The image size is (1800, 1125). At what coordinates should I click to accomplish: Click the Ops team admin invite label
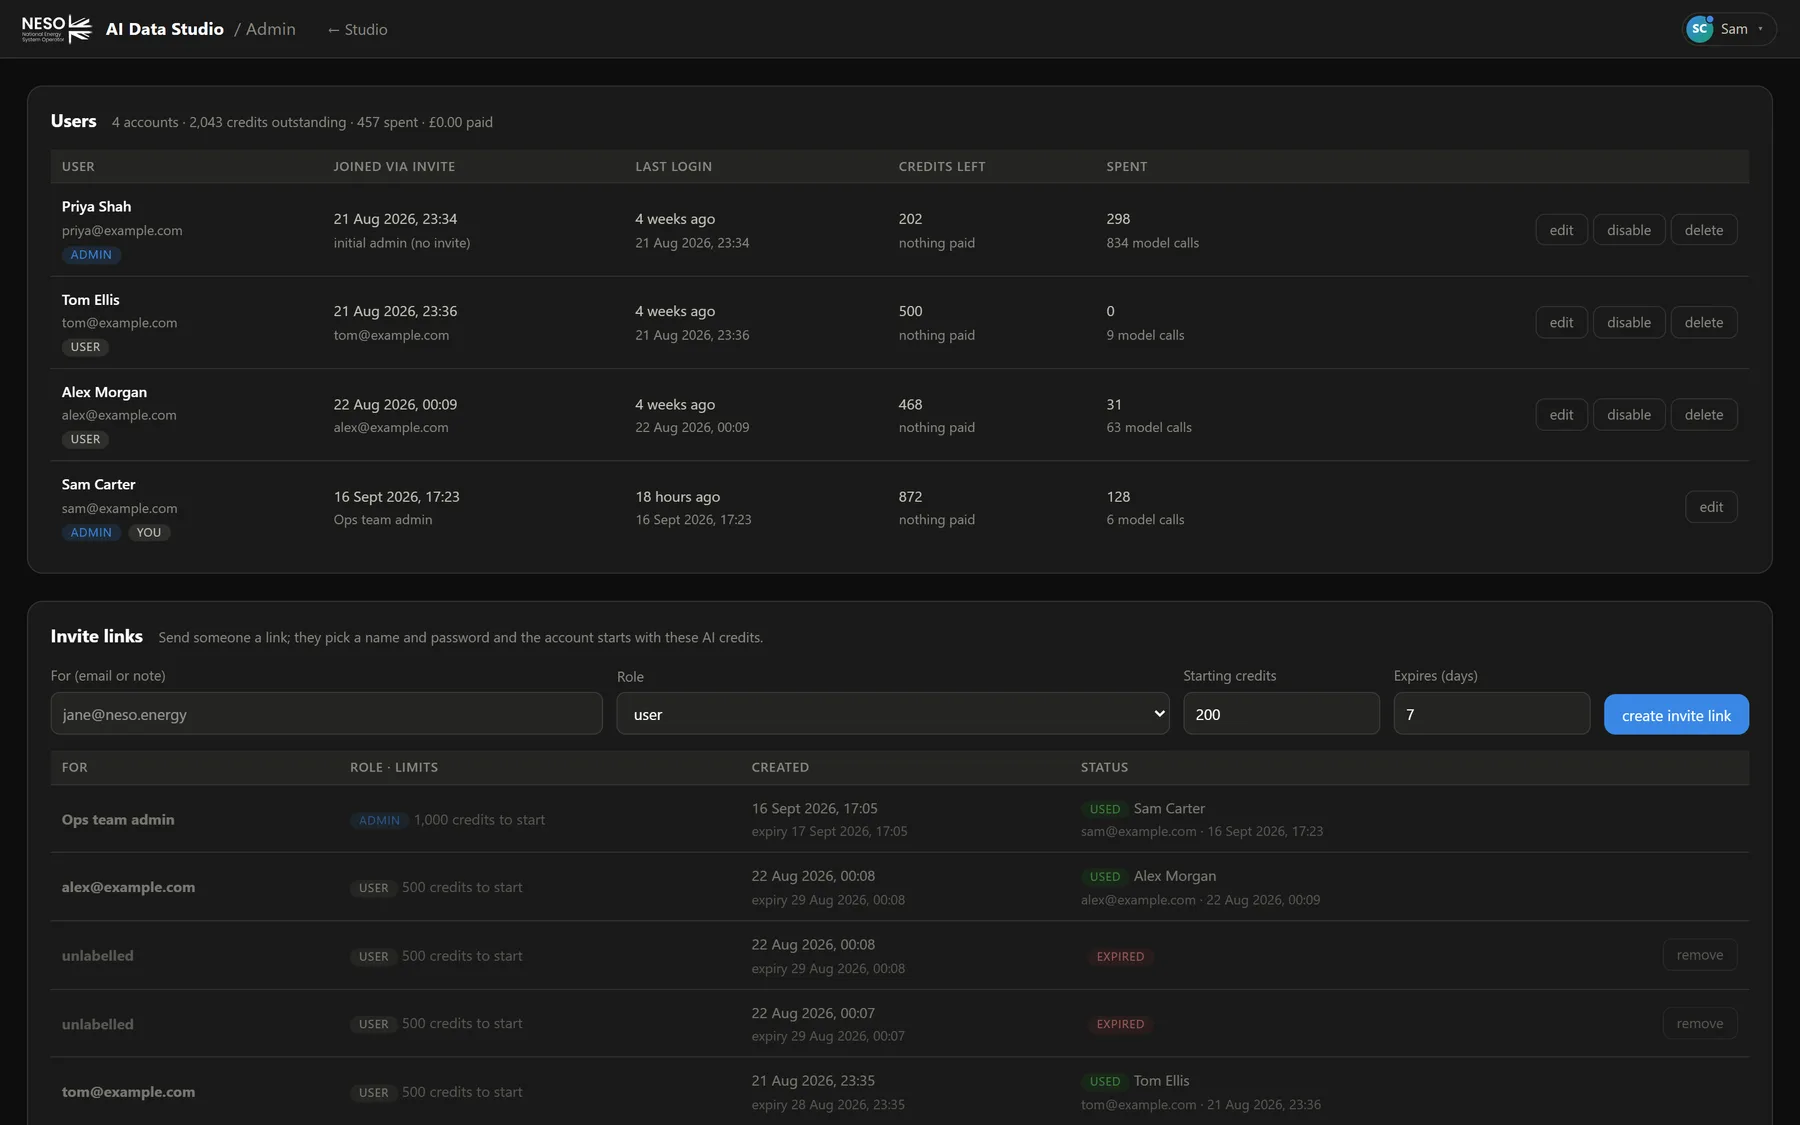[118, 820]
